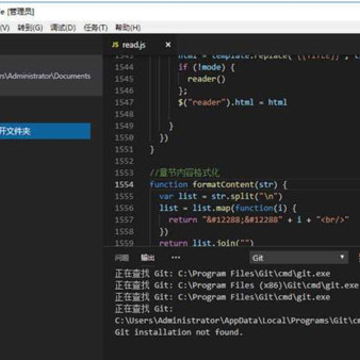Click function name formatContent
The height and width of the screenshot is (360, 360).
click(223, 185)
